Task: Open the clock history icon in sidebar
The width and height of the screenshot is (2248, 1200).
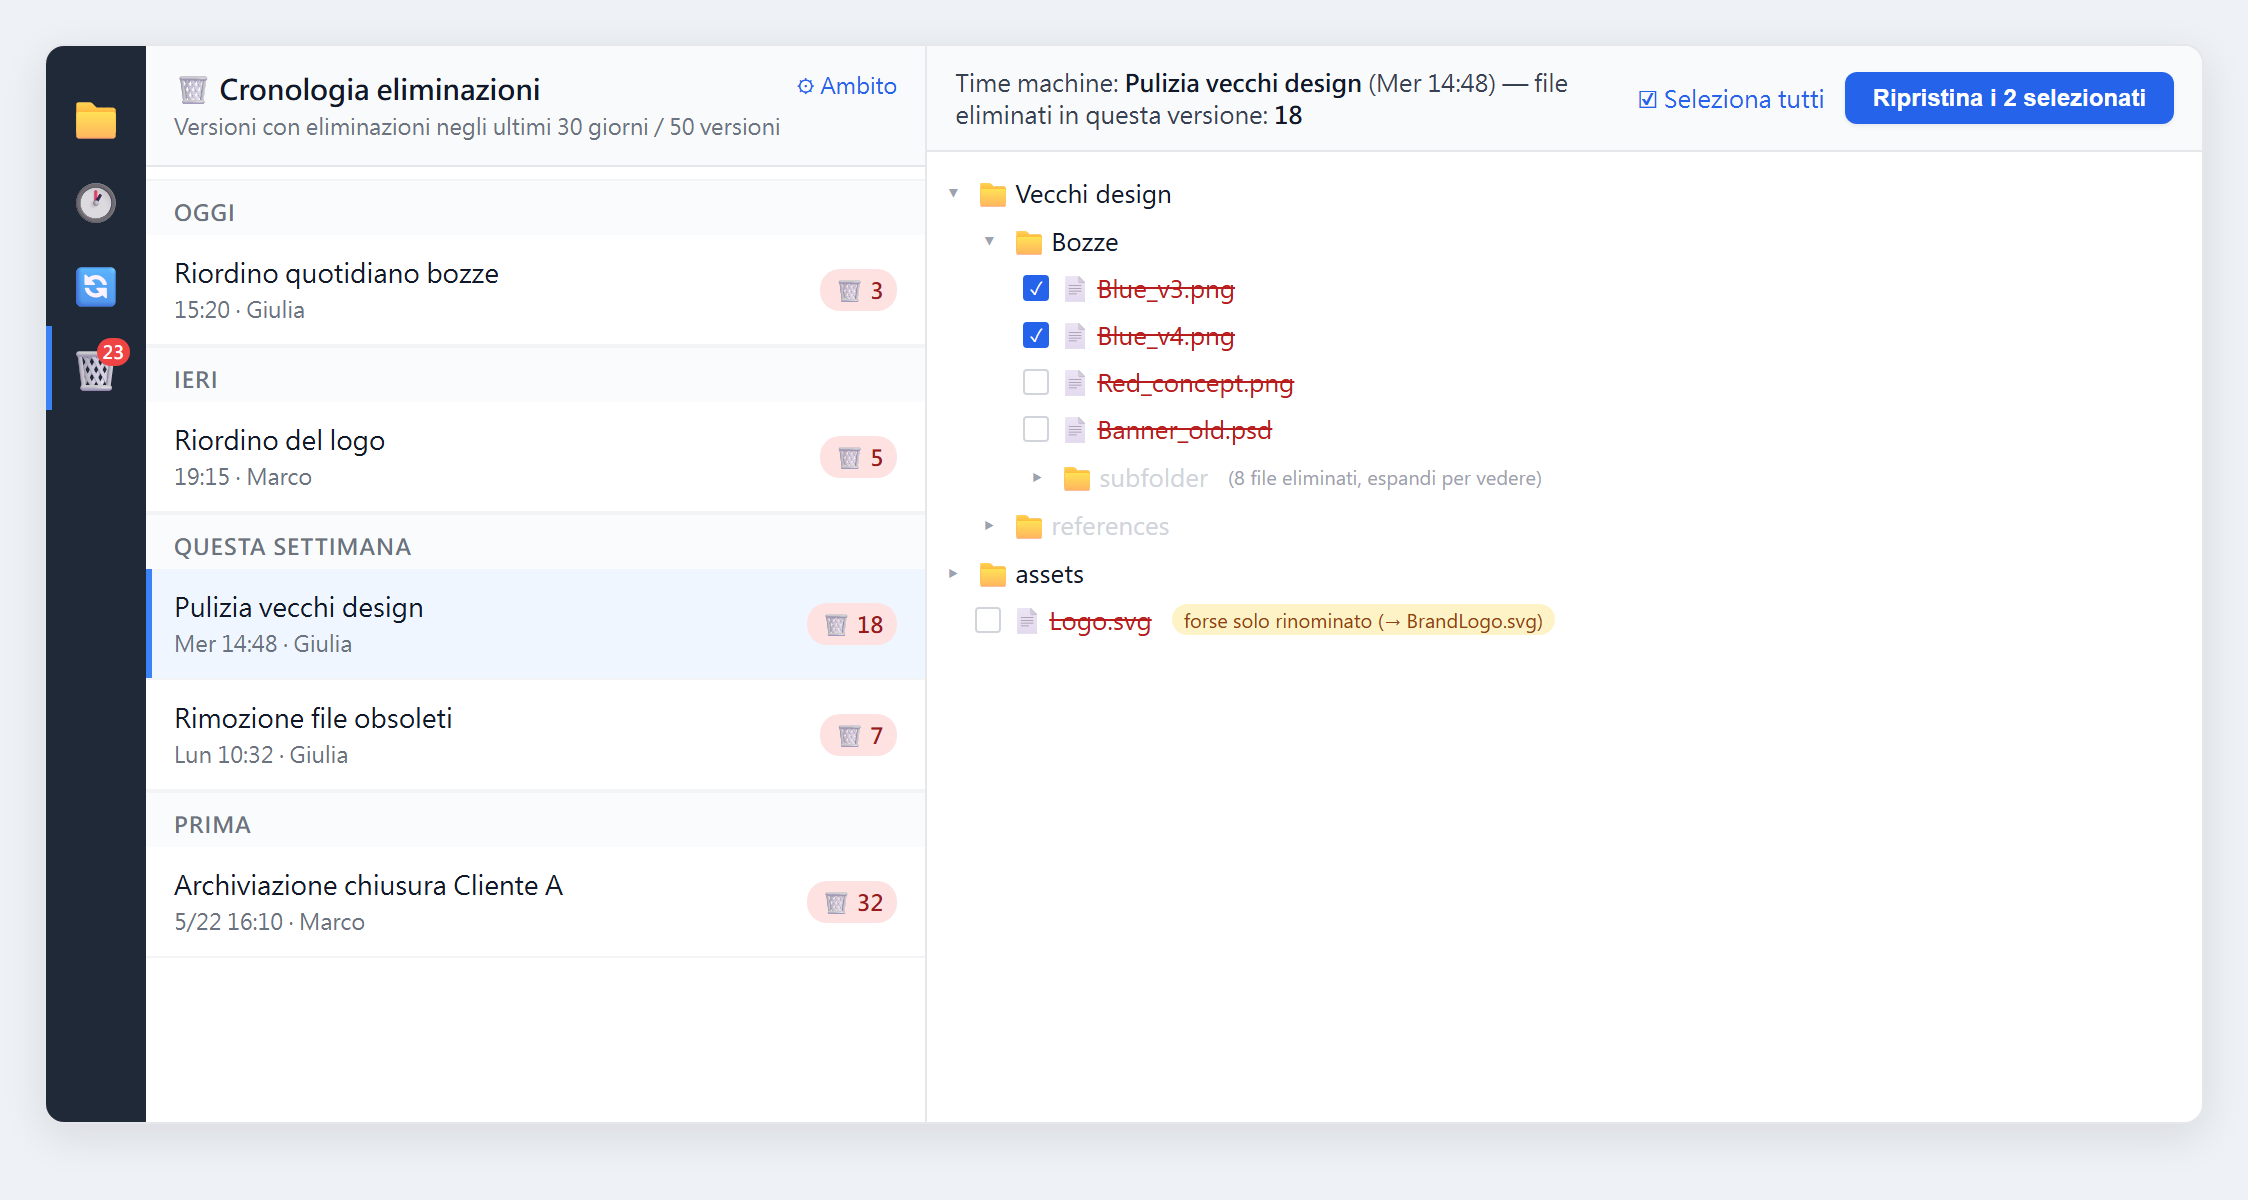Action: [x=96, y=203]
